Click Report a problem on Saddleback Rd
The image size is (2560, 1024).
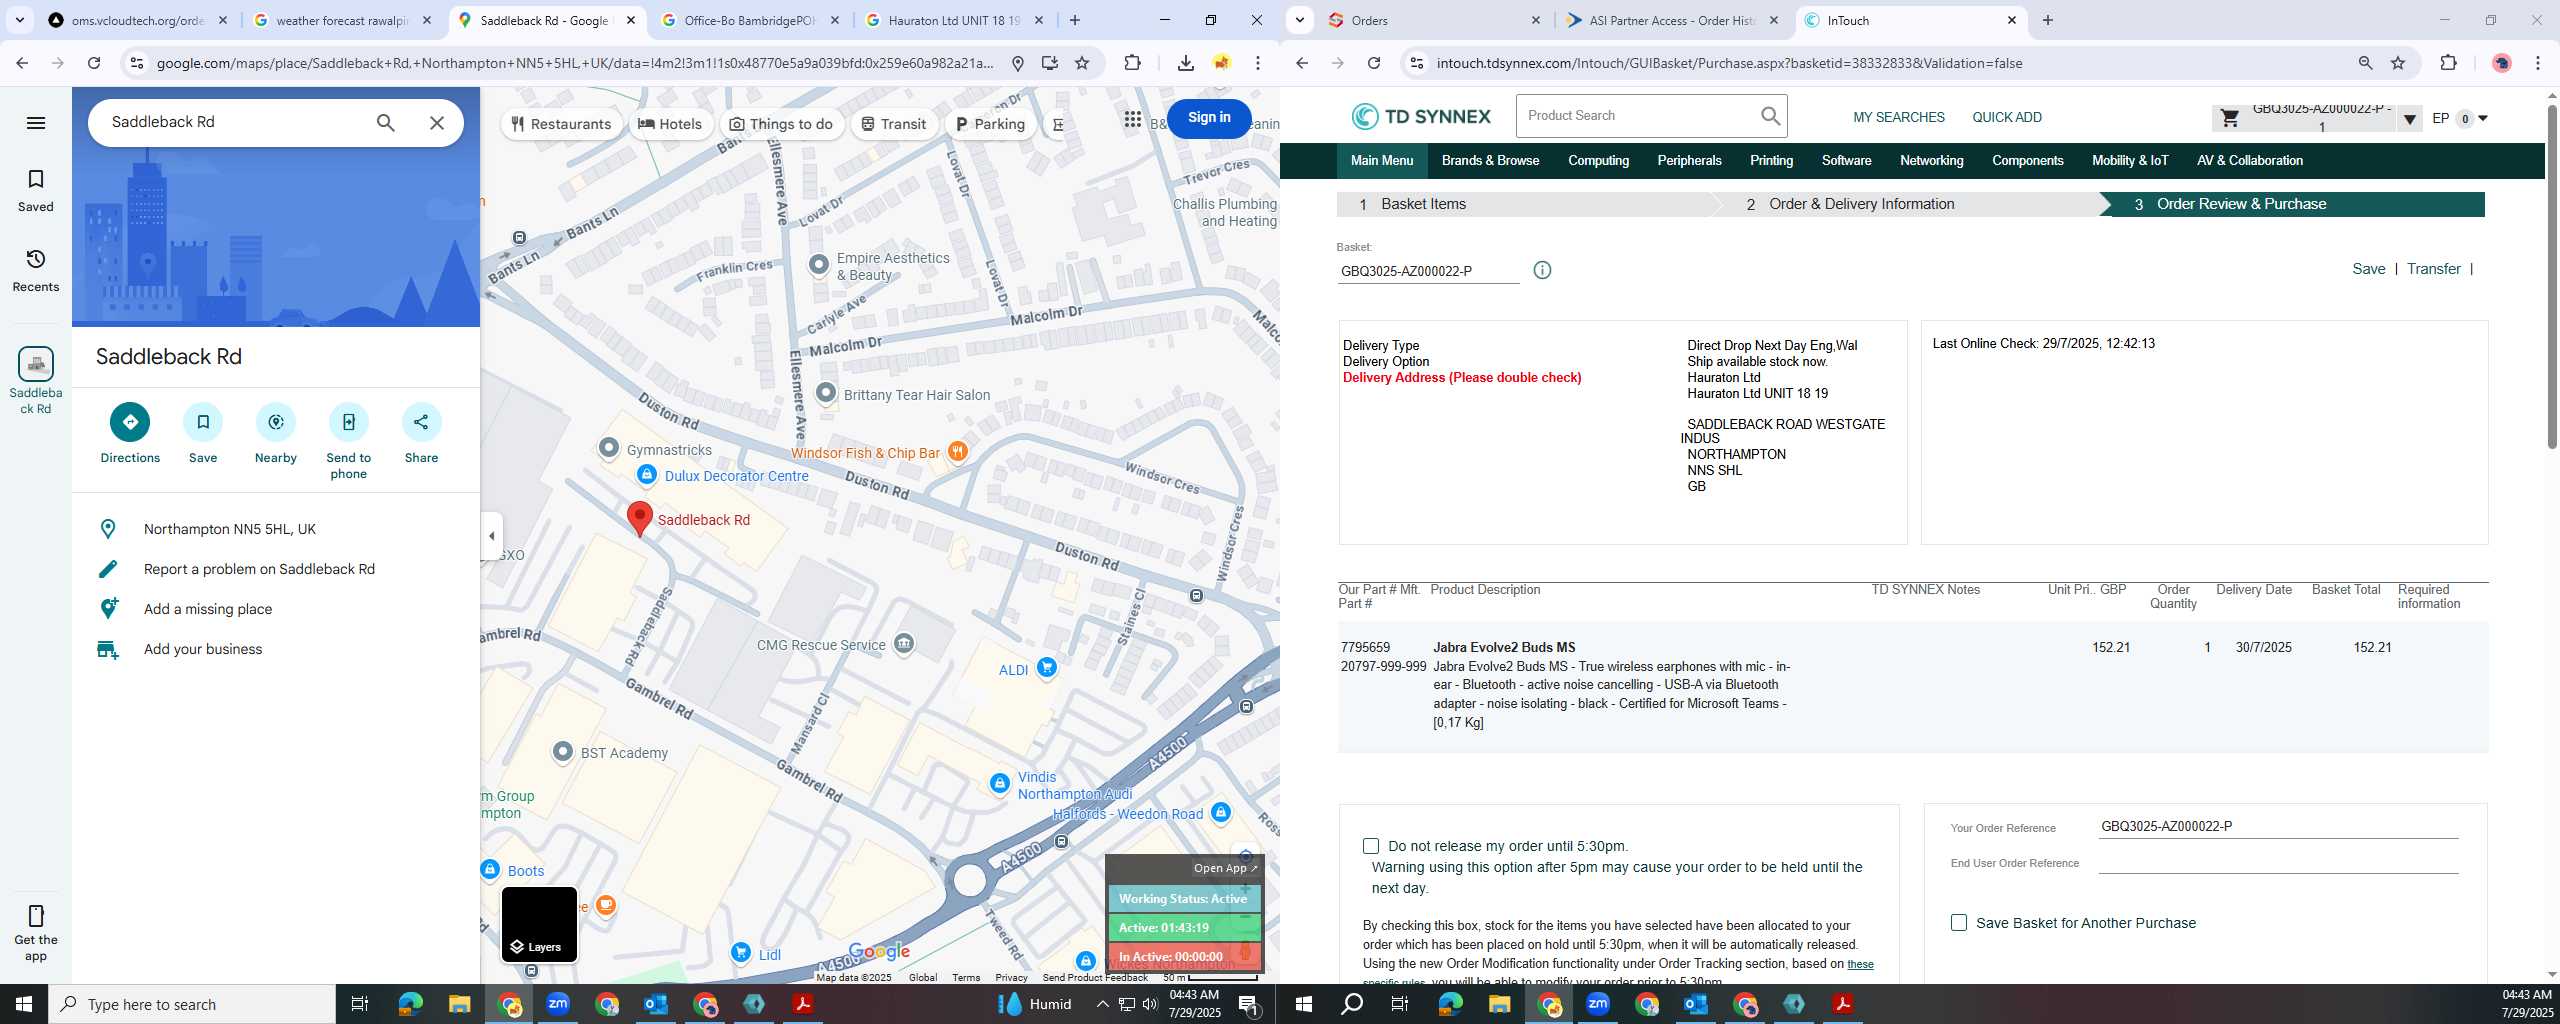[x=259, y=569]
